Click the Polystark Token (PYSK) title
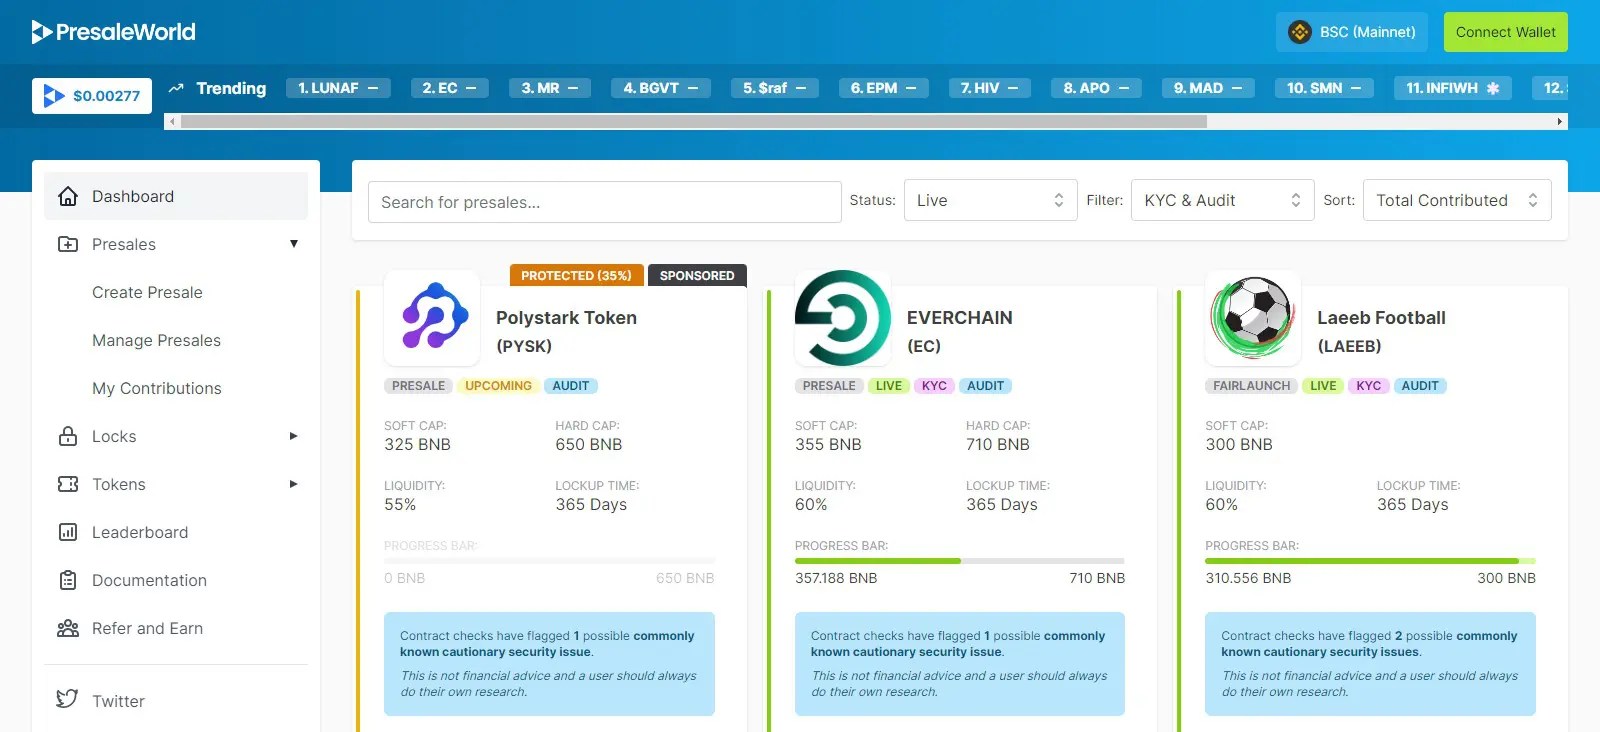This screenshot has width=1600, height=732. pos(566,331)
